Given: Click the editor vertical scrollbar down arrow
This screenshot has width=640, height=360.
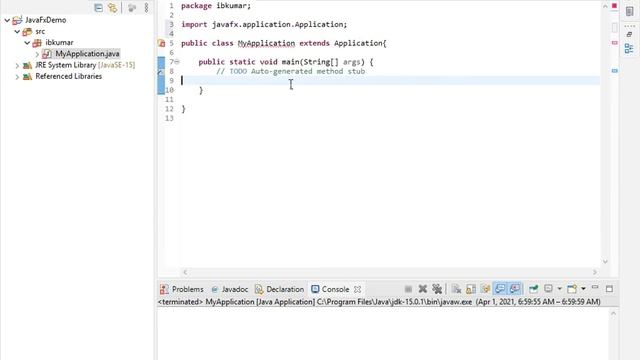Looking at the screenshot, I should click(605, 262).
